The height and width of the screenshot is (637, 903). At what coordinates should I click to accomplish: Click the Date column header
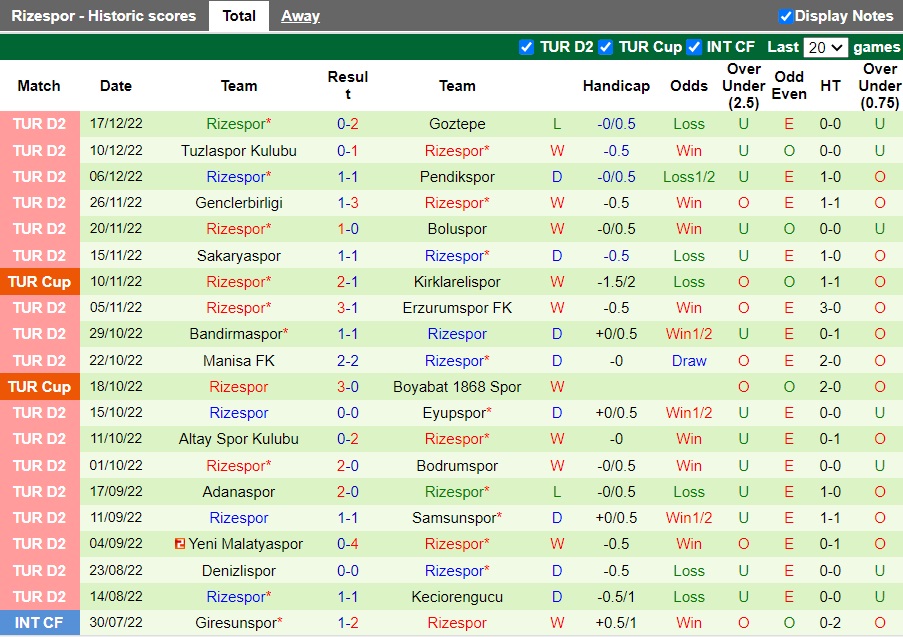116,86
